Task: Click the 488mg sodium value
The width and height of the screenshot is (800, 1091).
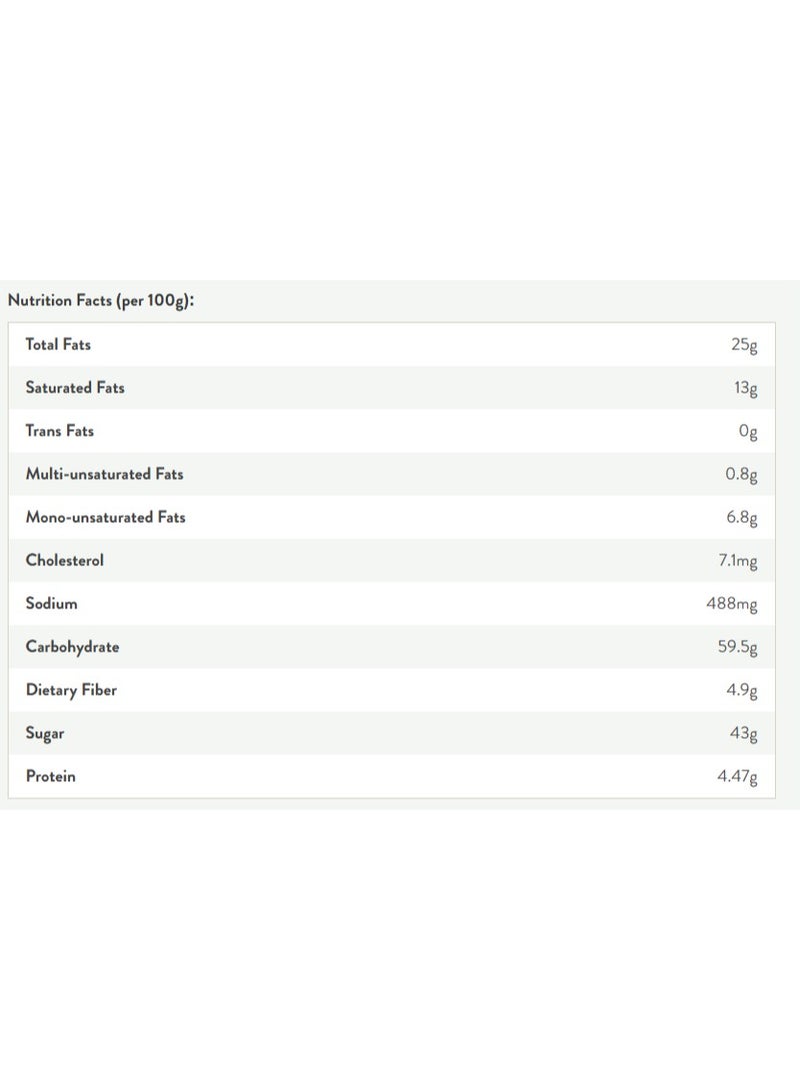Action: (732, 604)
